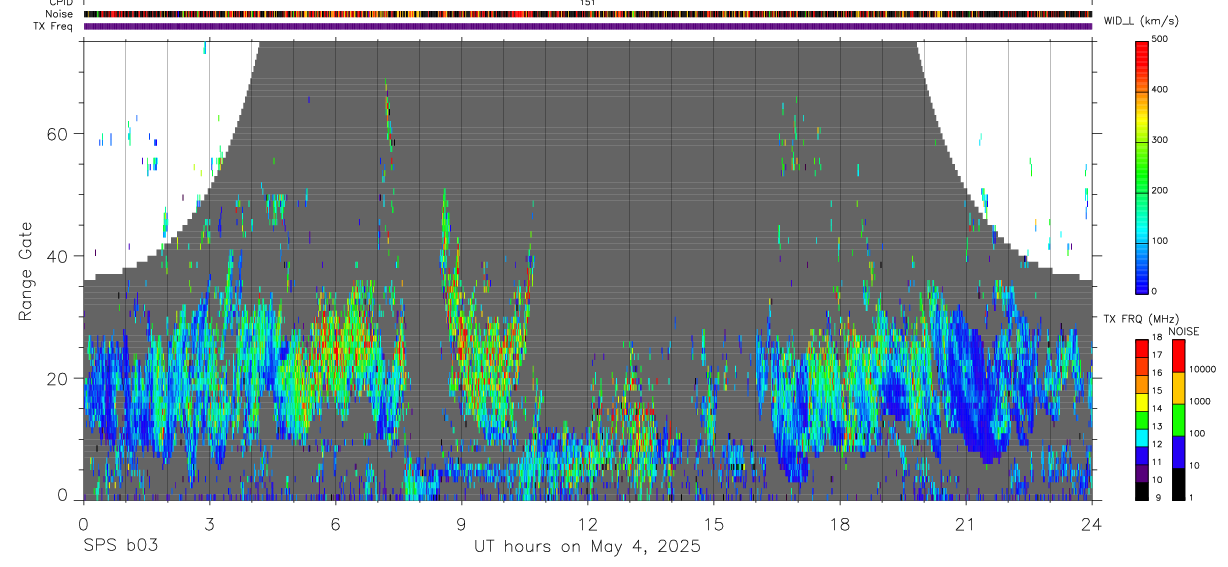1228x567 pixels.
Task: Click the 6 tick on UT hours axis
Action: point(335,523)
